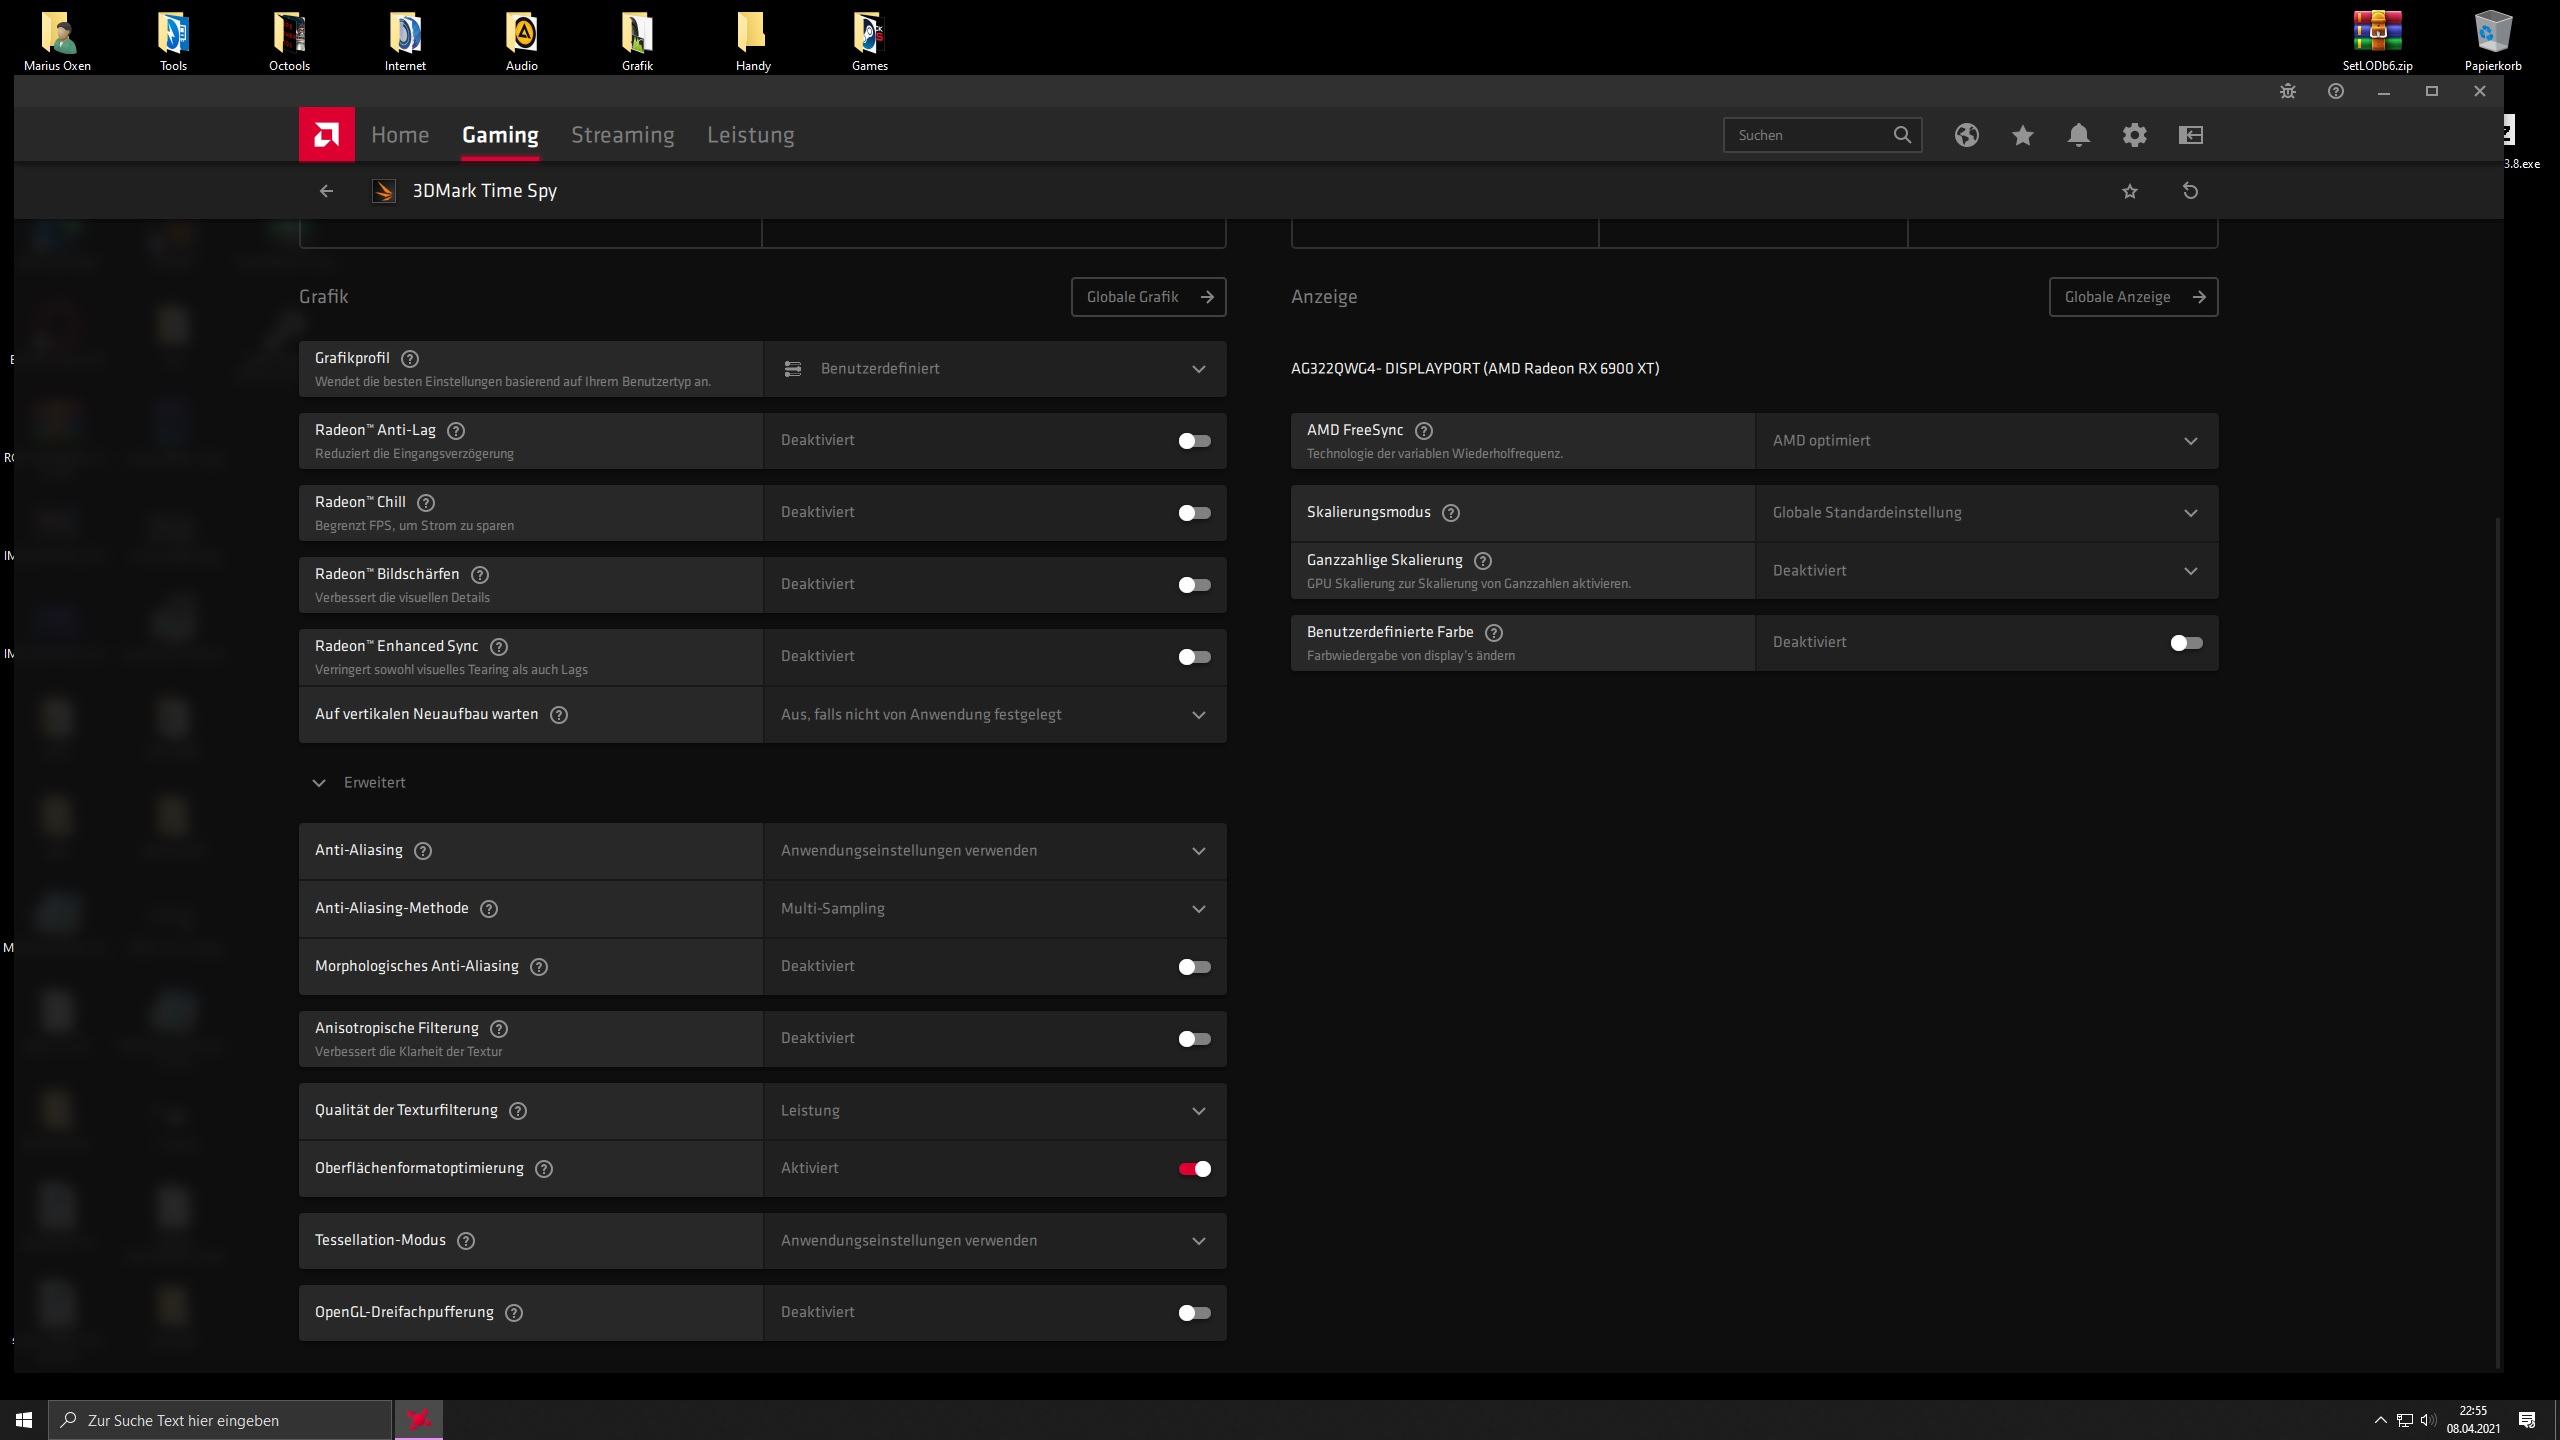Image resolution: width=2560 pixels, height=1440 pixels.
Task: Click the taskbar volume icon
Action: click(2428, 1420)
